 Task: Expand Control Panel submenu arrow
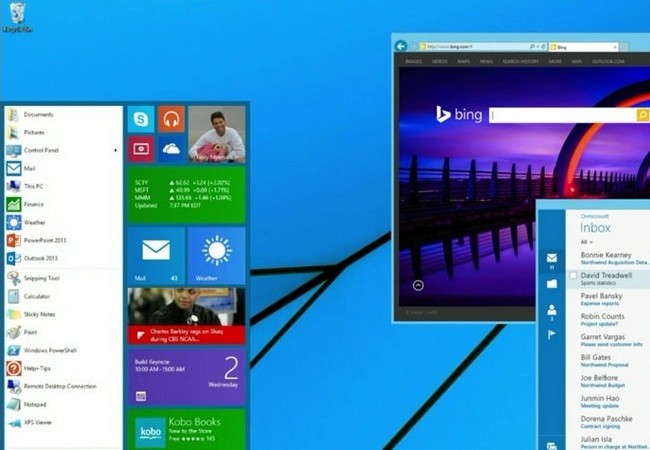coord(116,150)
